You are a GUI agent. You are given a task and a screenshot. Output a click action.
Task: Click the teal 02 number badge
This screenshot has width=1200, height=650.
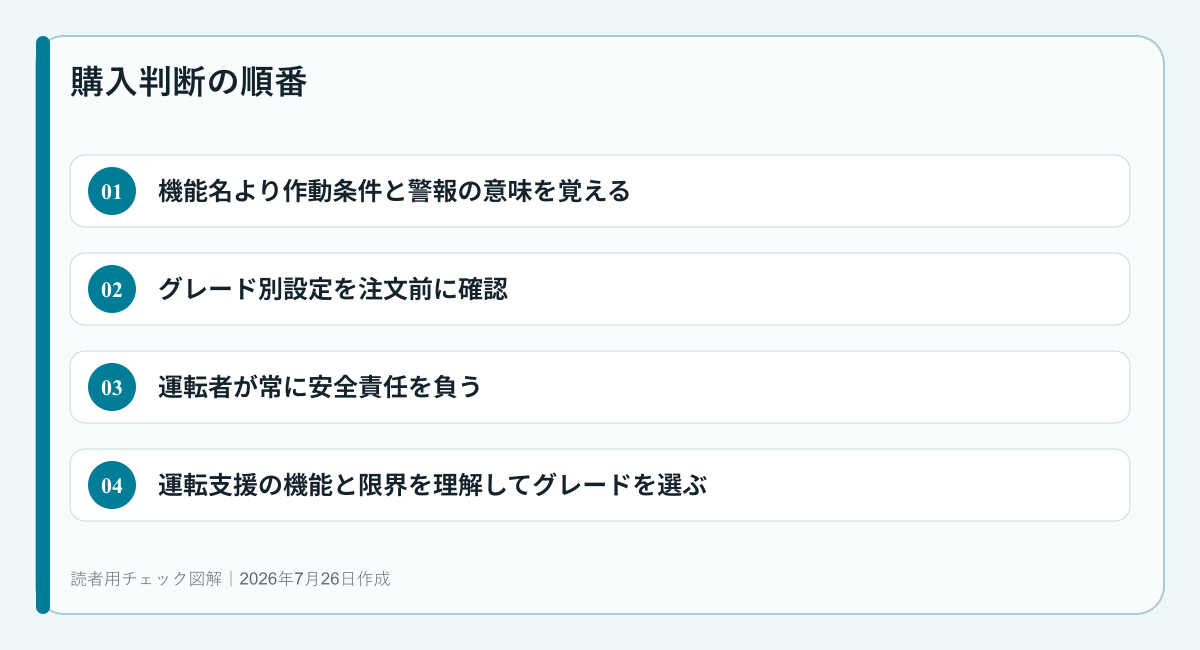tap(112, 289)
